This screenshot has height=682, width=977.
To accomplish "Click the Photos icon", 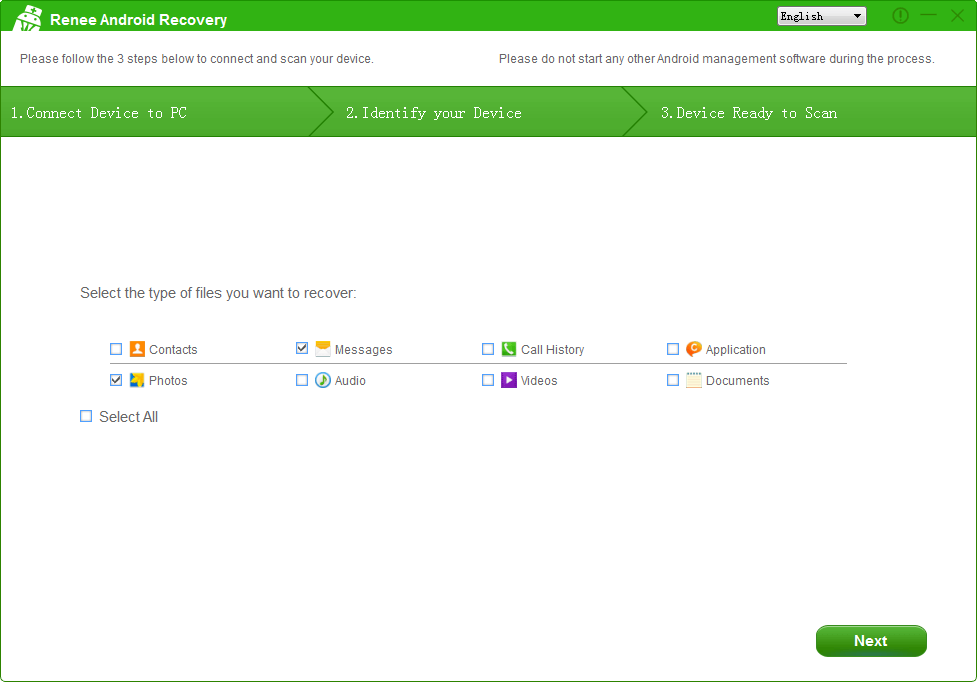I will click(x=138, y=380).
